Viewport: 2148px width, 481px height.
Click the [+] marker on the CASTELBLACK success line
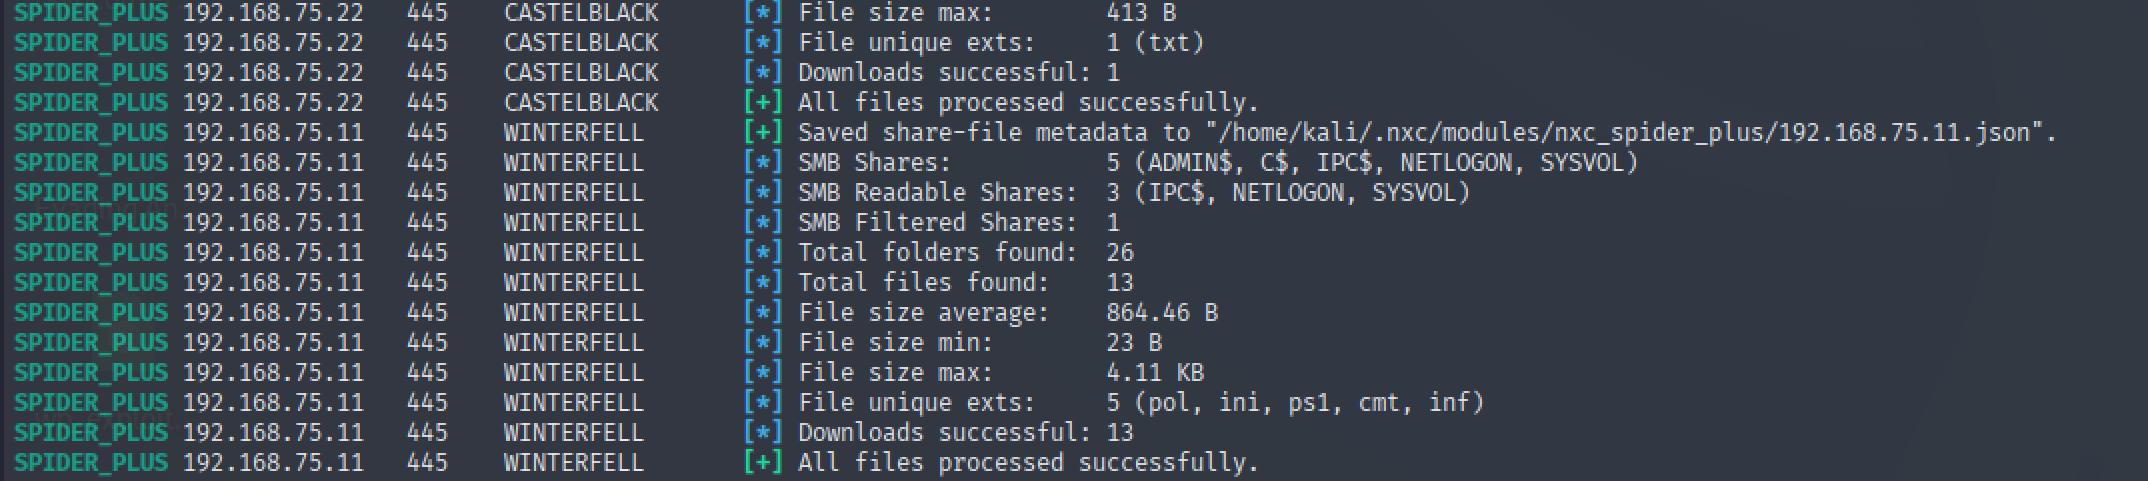coord(762,103)
